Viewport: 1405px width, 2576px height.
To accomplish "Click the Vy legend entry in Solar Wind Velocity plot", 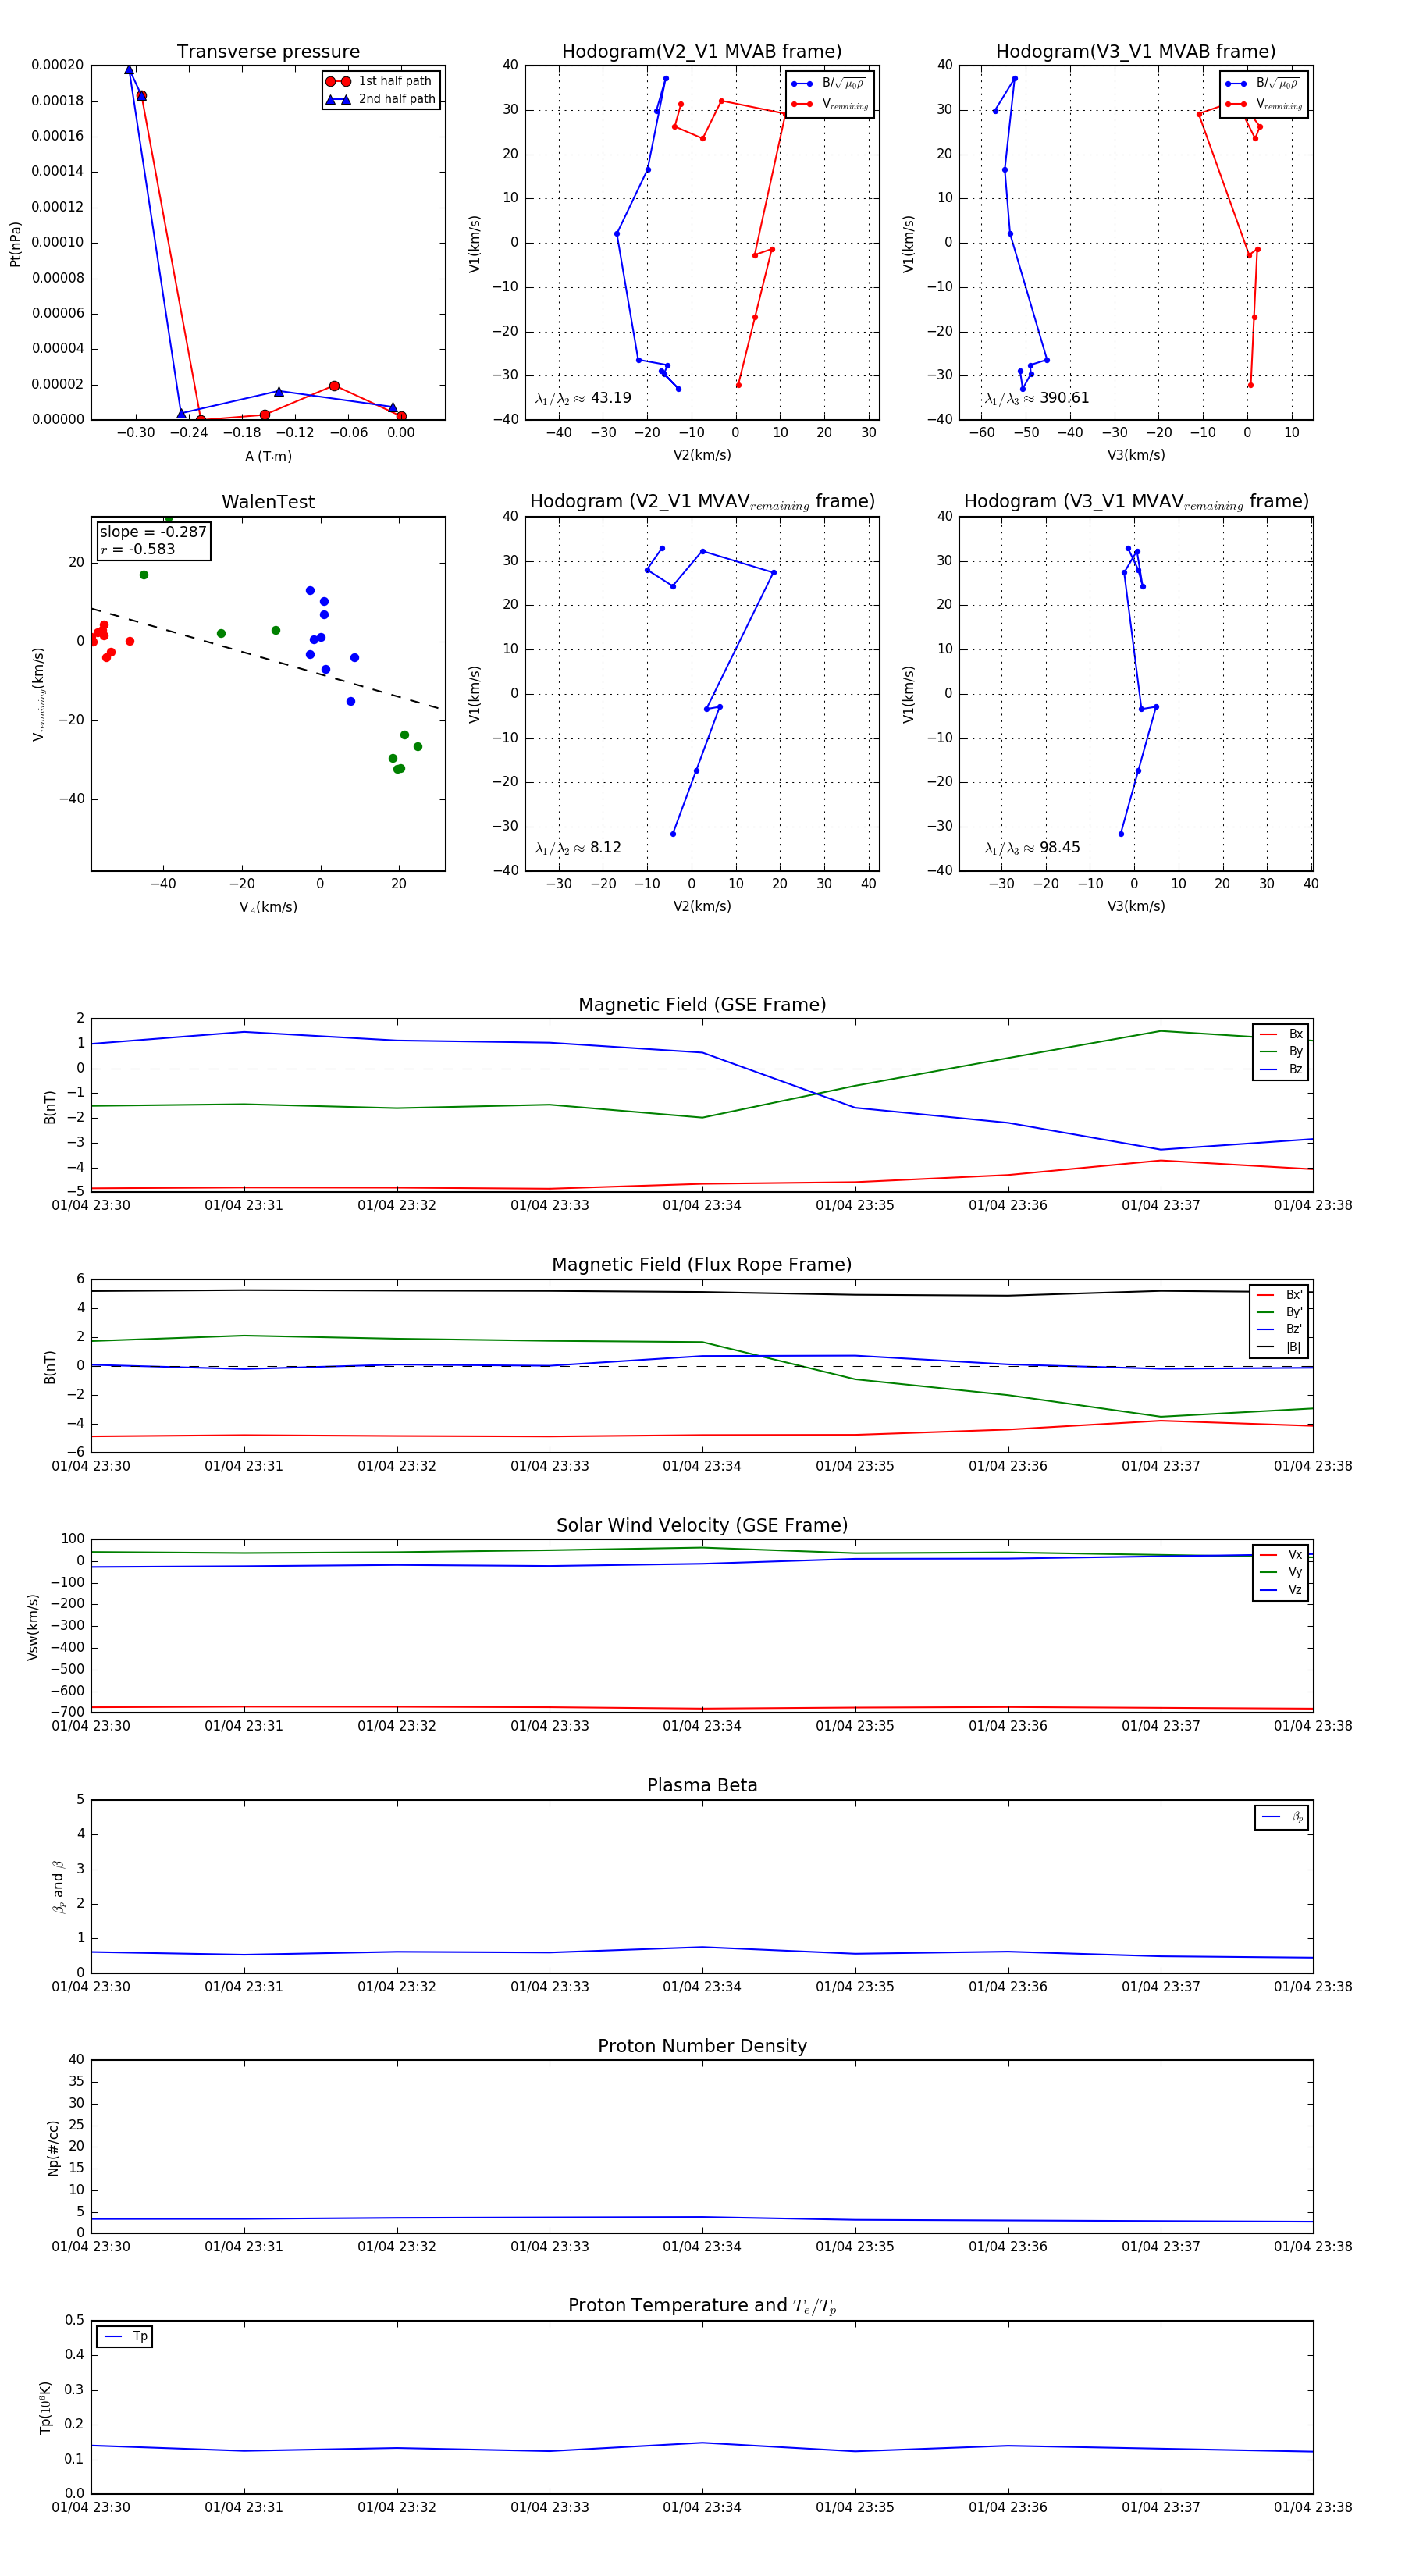I will pyautogui.click(x=1281, y=1572).
